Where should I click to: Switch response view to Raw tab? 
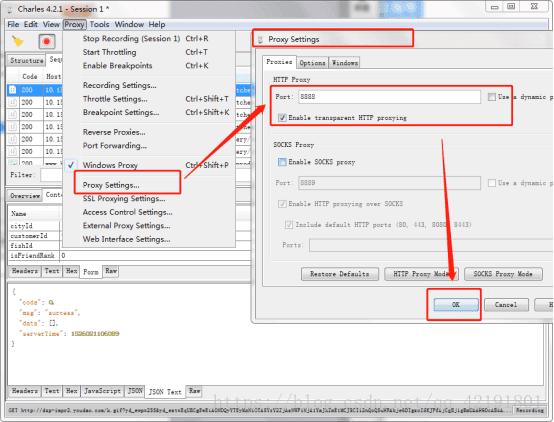[194, 391]
